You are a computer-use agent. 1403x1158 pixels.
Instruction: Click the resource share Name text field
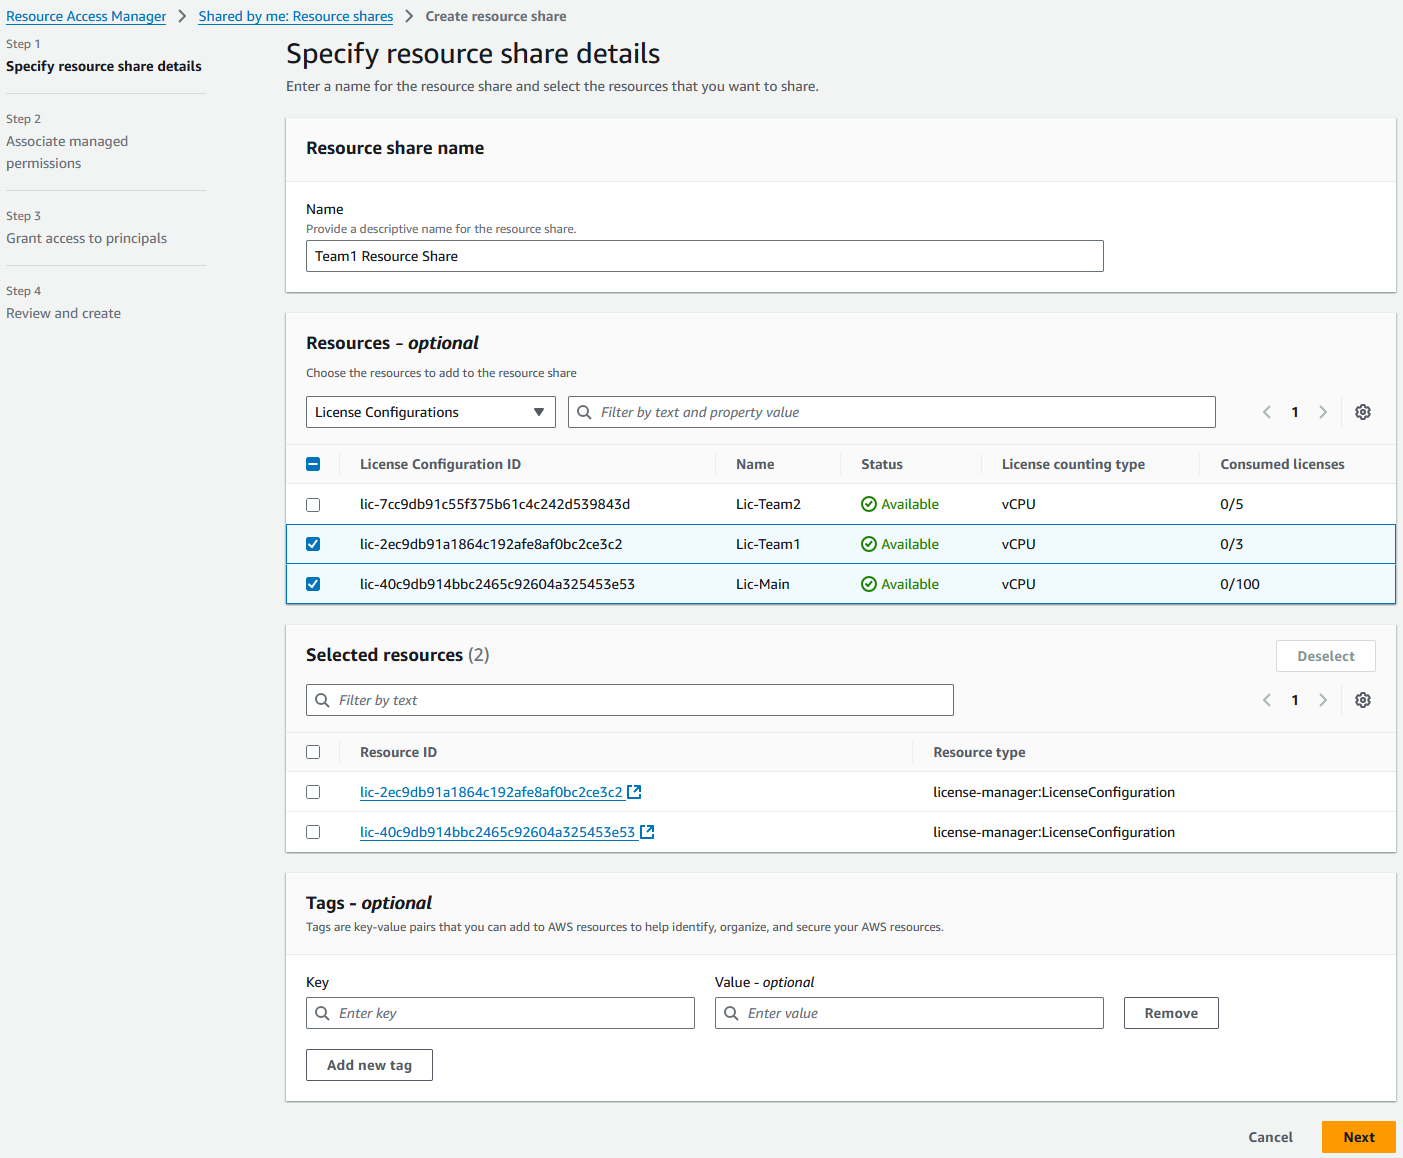(704, 256)
